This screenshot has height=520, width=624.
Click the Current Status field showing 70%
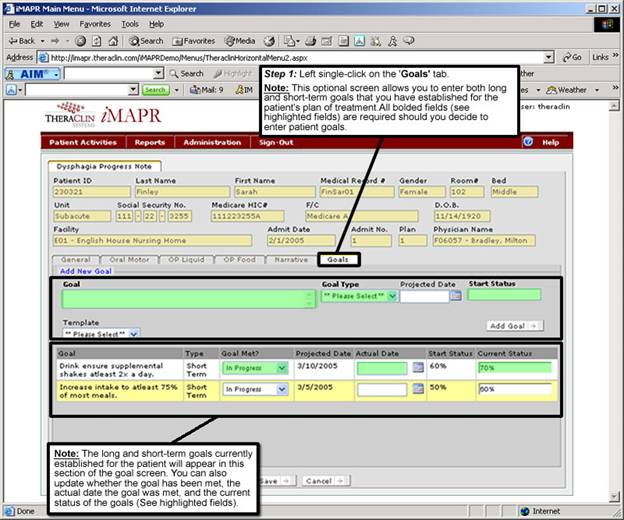click(x=515, y=368)
